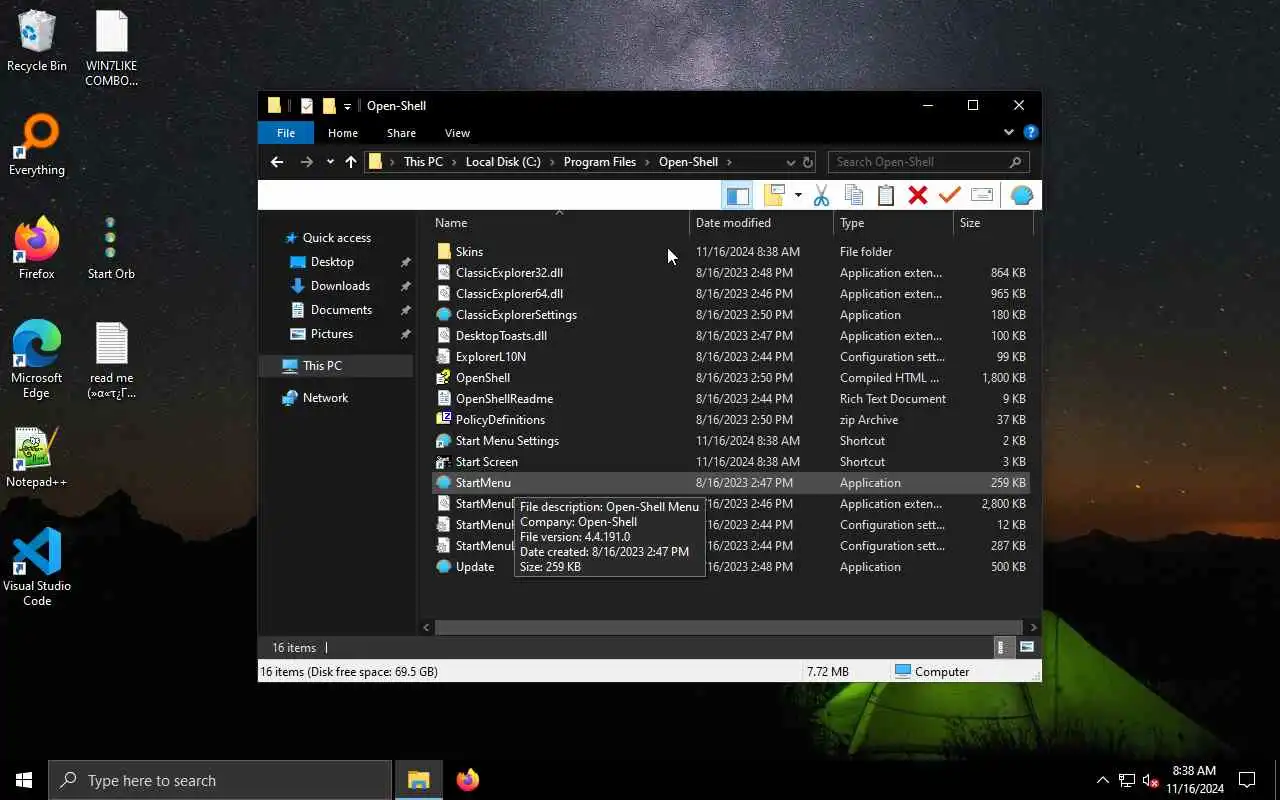Open Classic Explorer settings shell icon
Image resolution: width=1280 pixels, height=800 pixels.
pyautogui.click(x=1021, y=196)
